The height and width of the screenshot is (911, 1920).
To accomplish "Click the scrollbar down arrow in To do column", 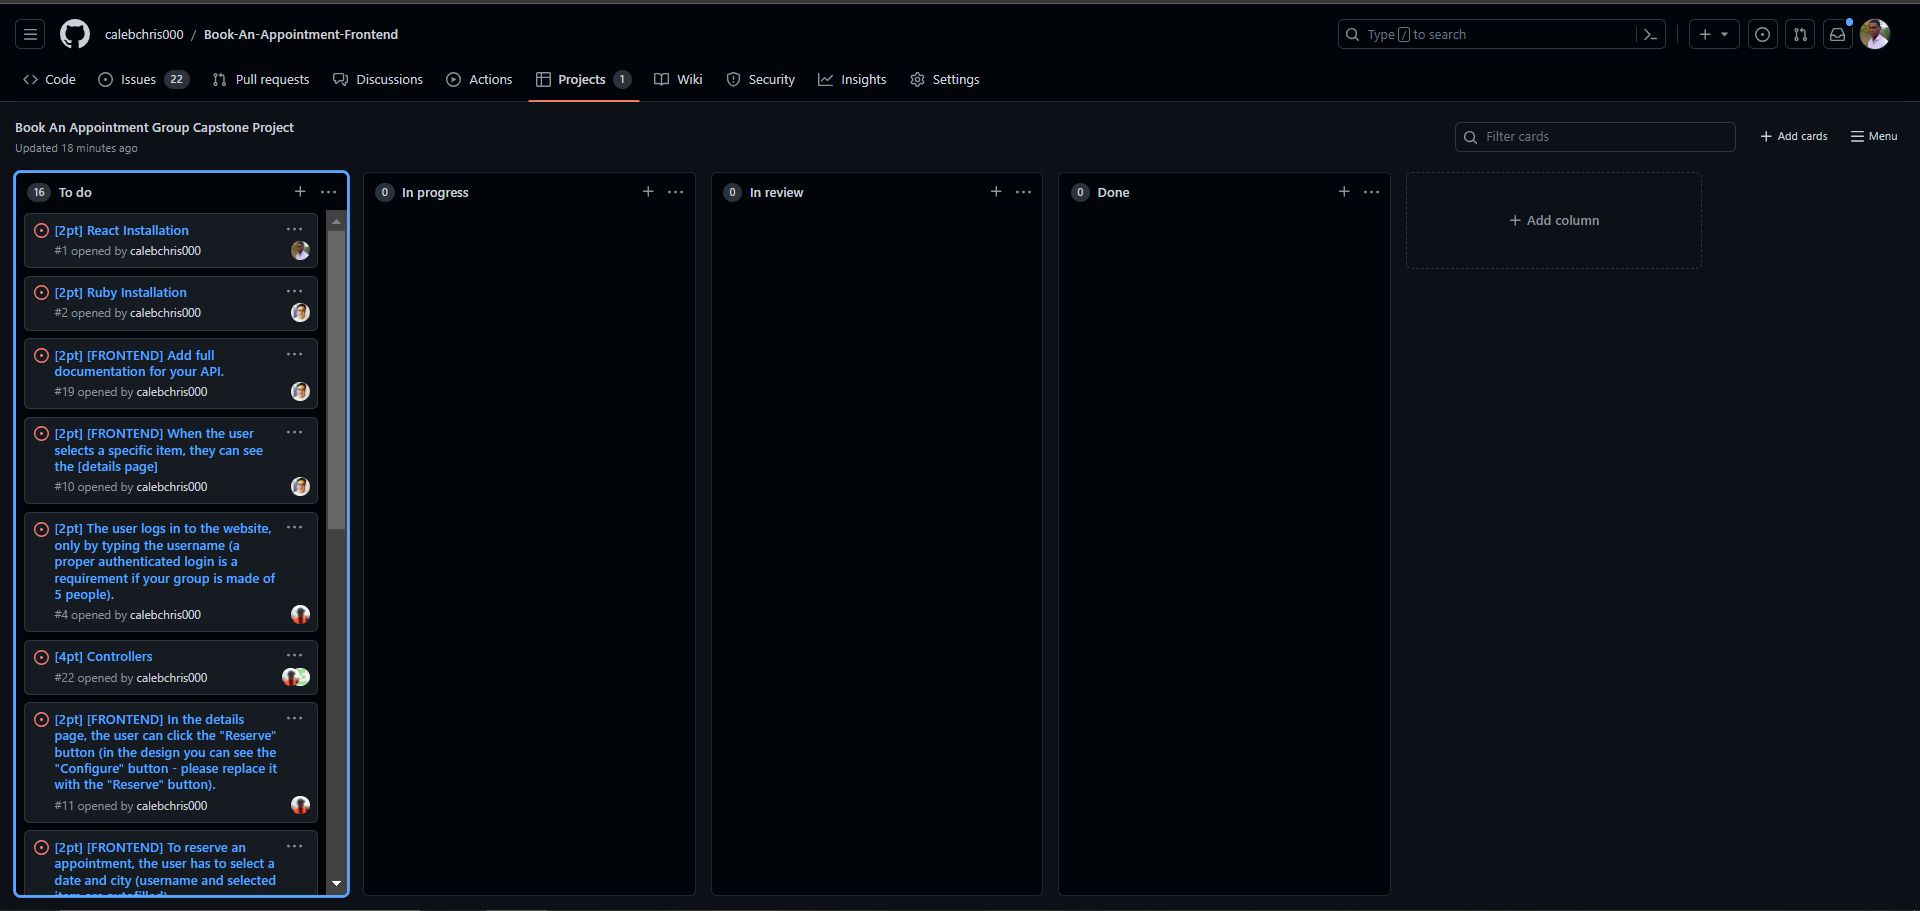I will [x=336, y=884].
